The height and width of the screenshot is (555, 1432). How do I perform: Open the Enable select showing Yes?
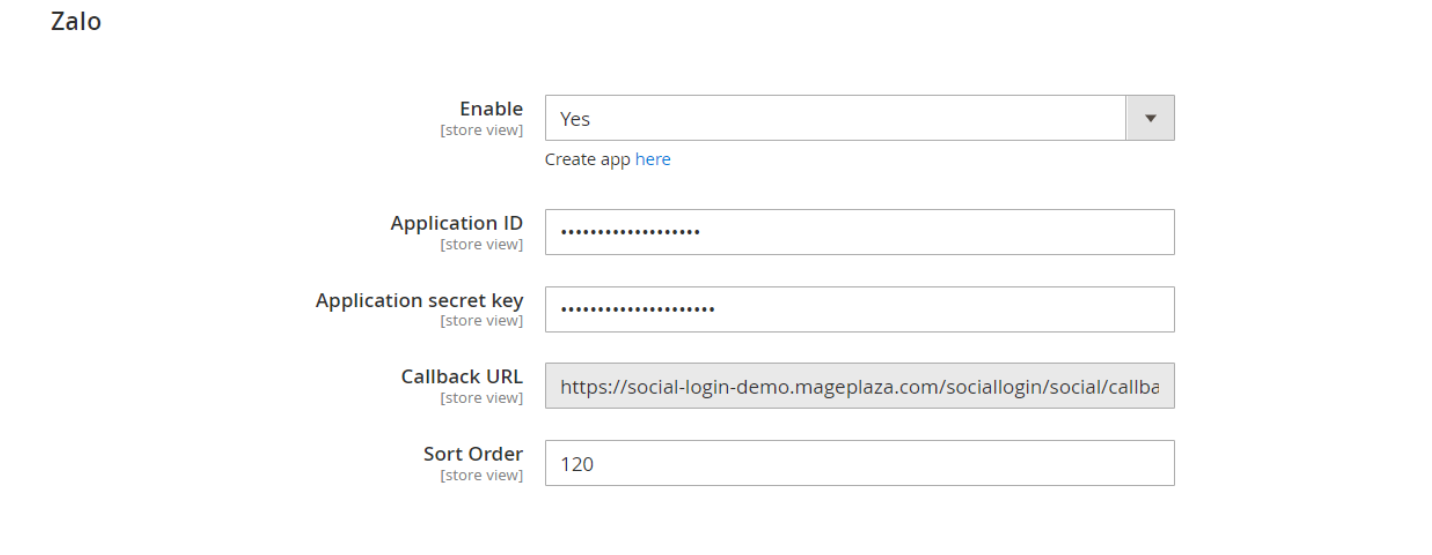(x=835, y=118)
